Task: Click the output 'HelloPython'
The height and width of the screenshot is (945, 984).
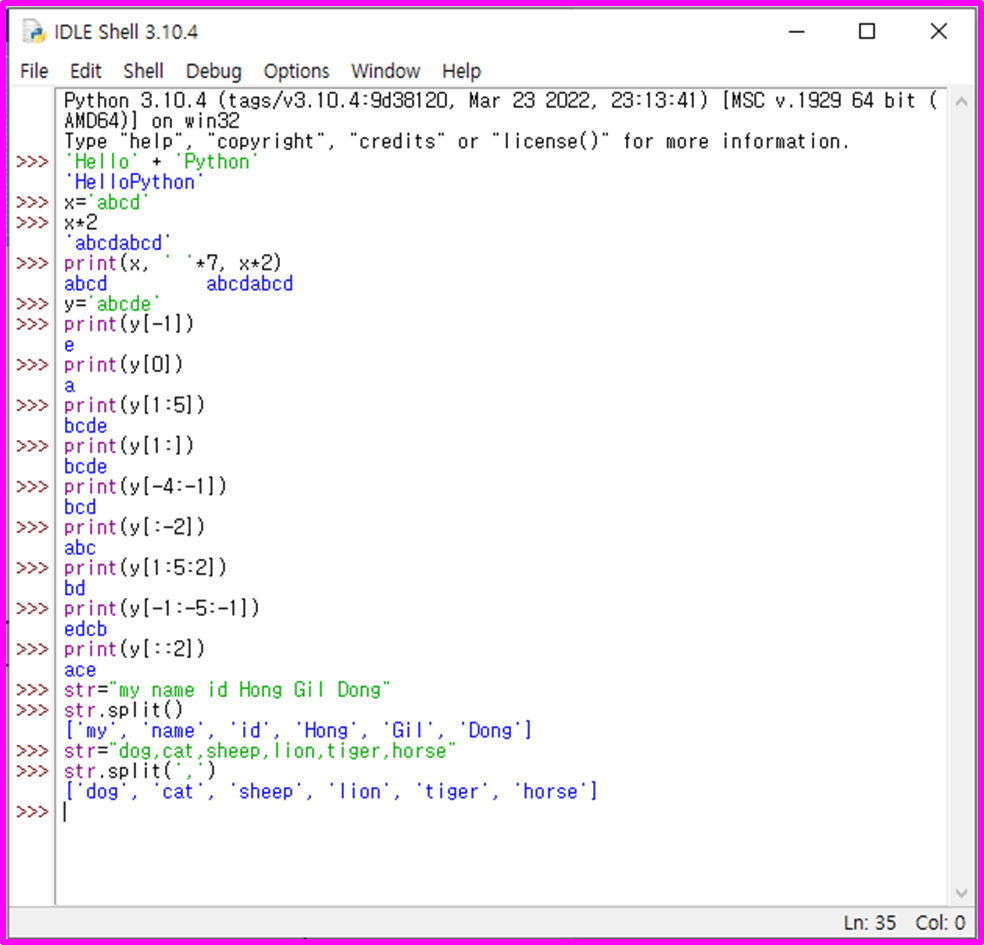Action: click(134, 182)
